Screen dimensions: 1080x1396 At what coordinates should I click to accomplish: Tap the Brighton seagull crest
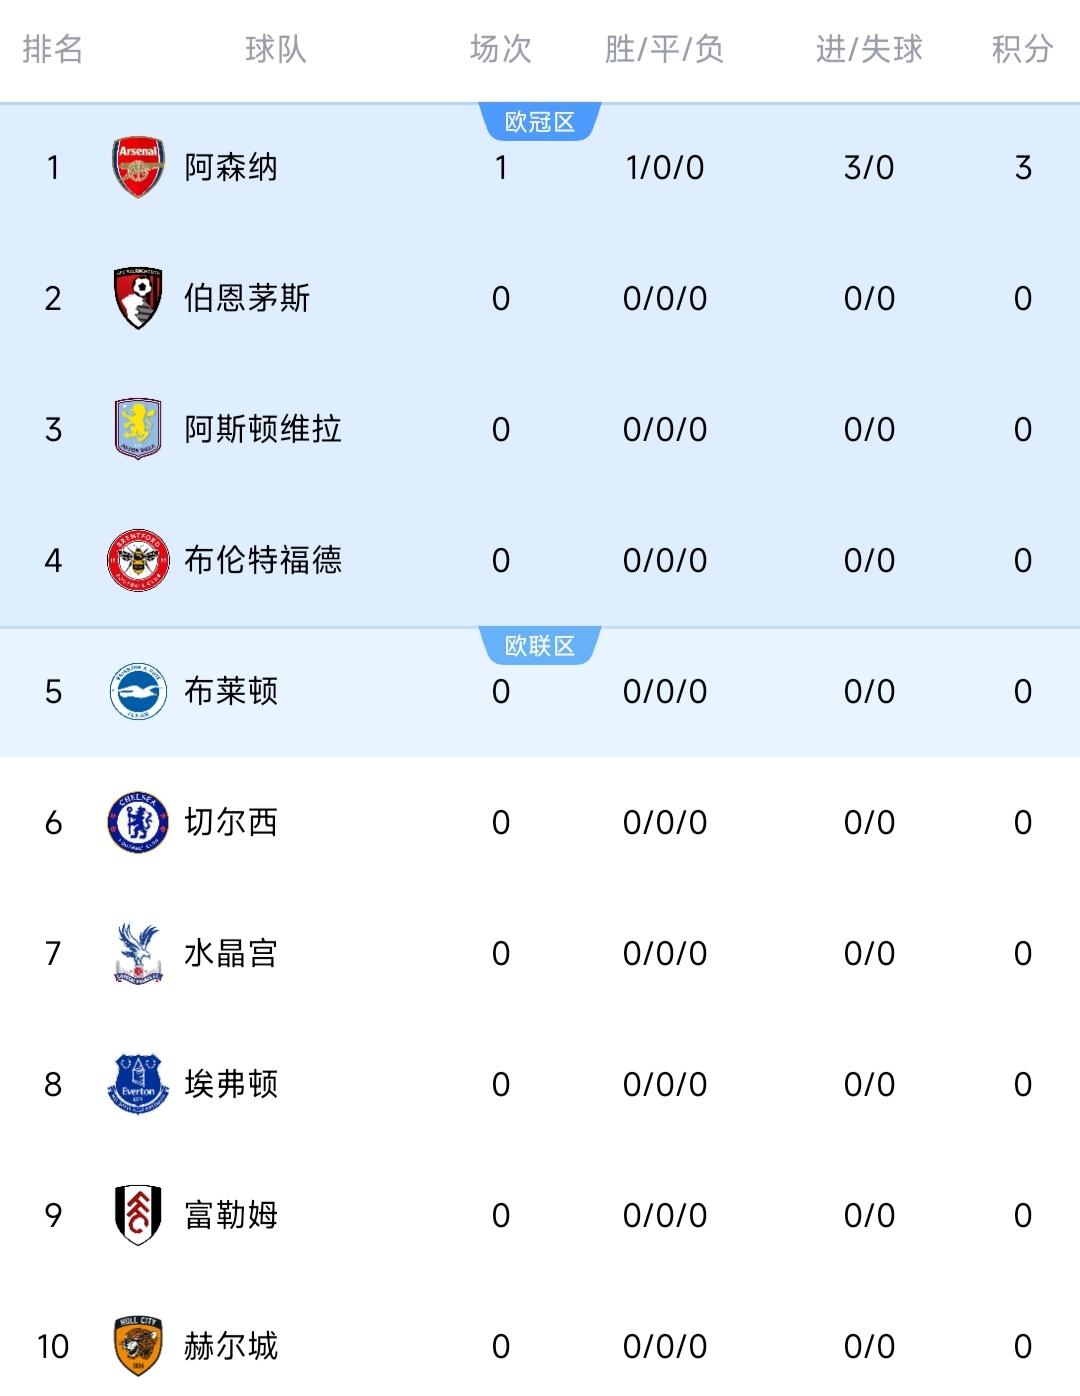pyautogui.click(x=138, y=691)
